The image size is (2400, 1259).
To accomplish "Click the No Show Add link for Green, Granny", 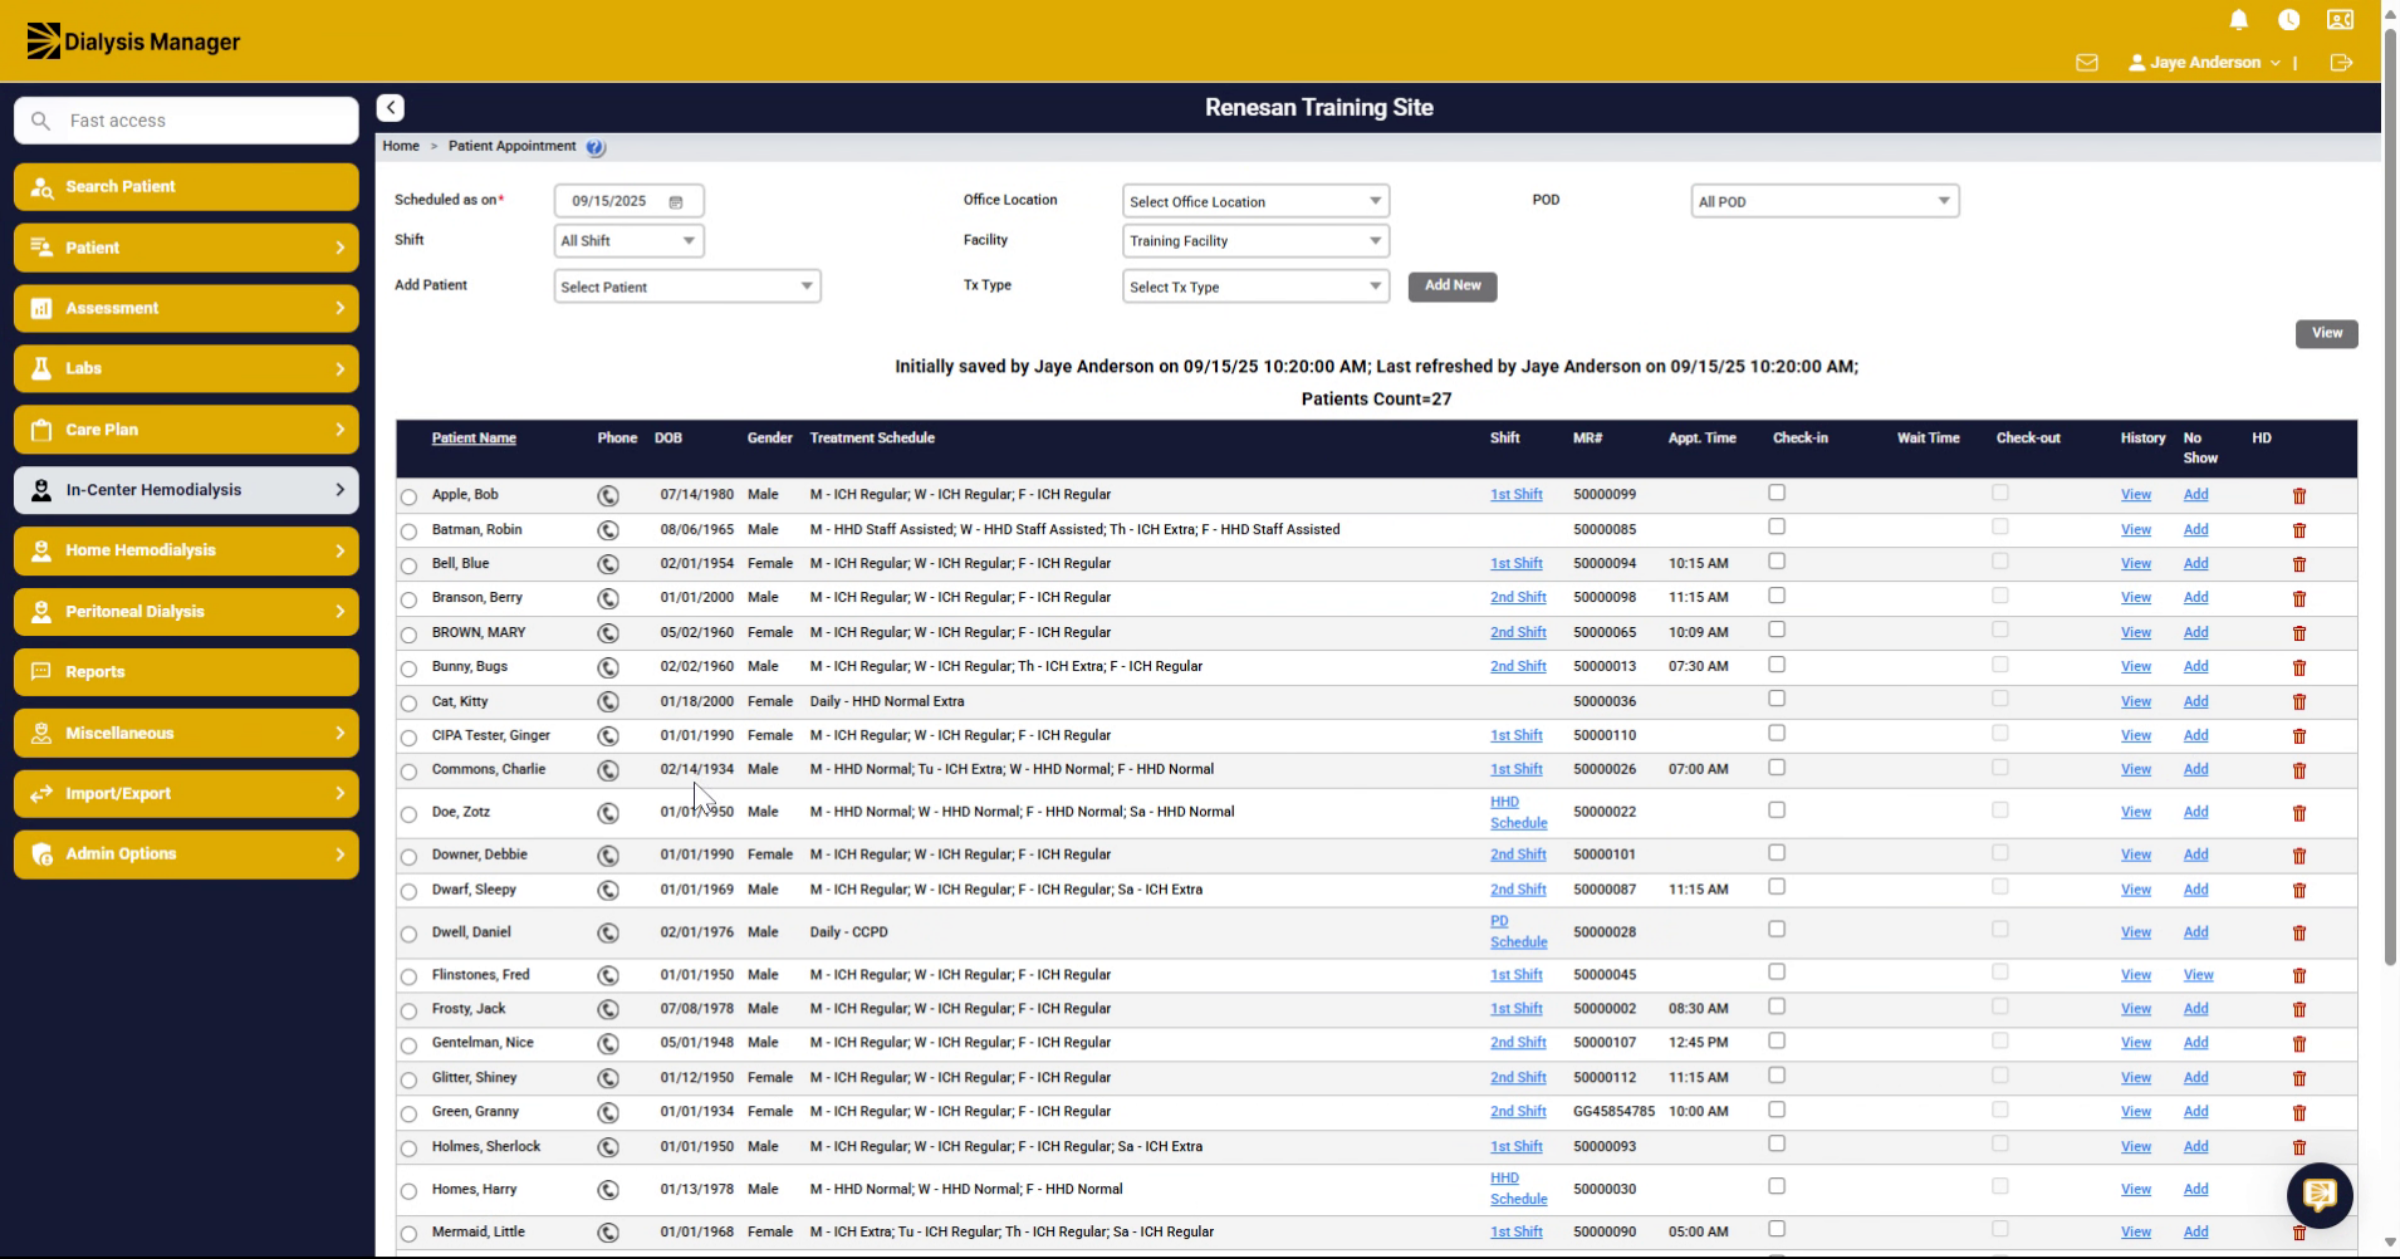I will pyautogui.click(x=2195, y=1112).
